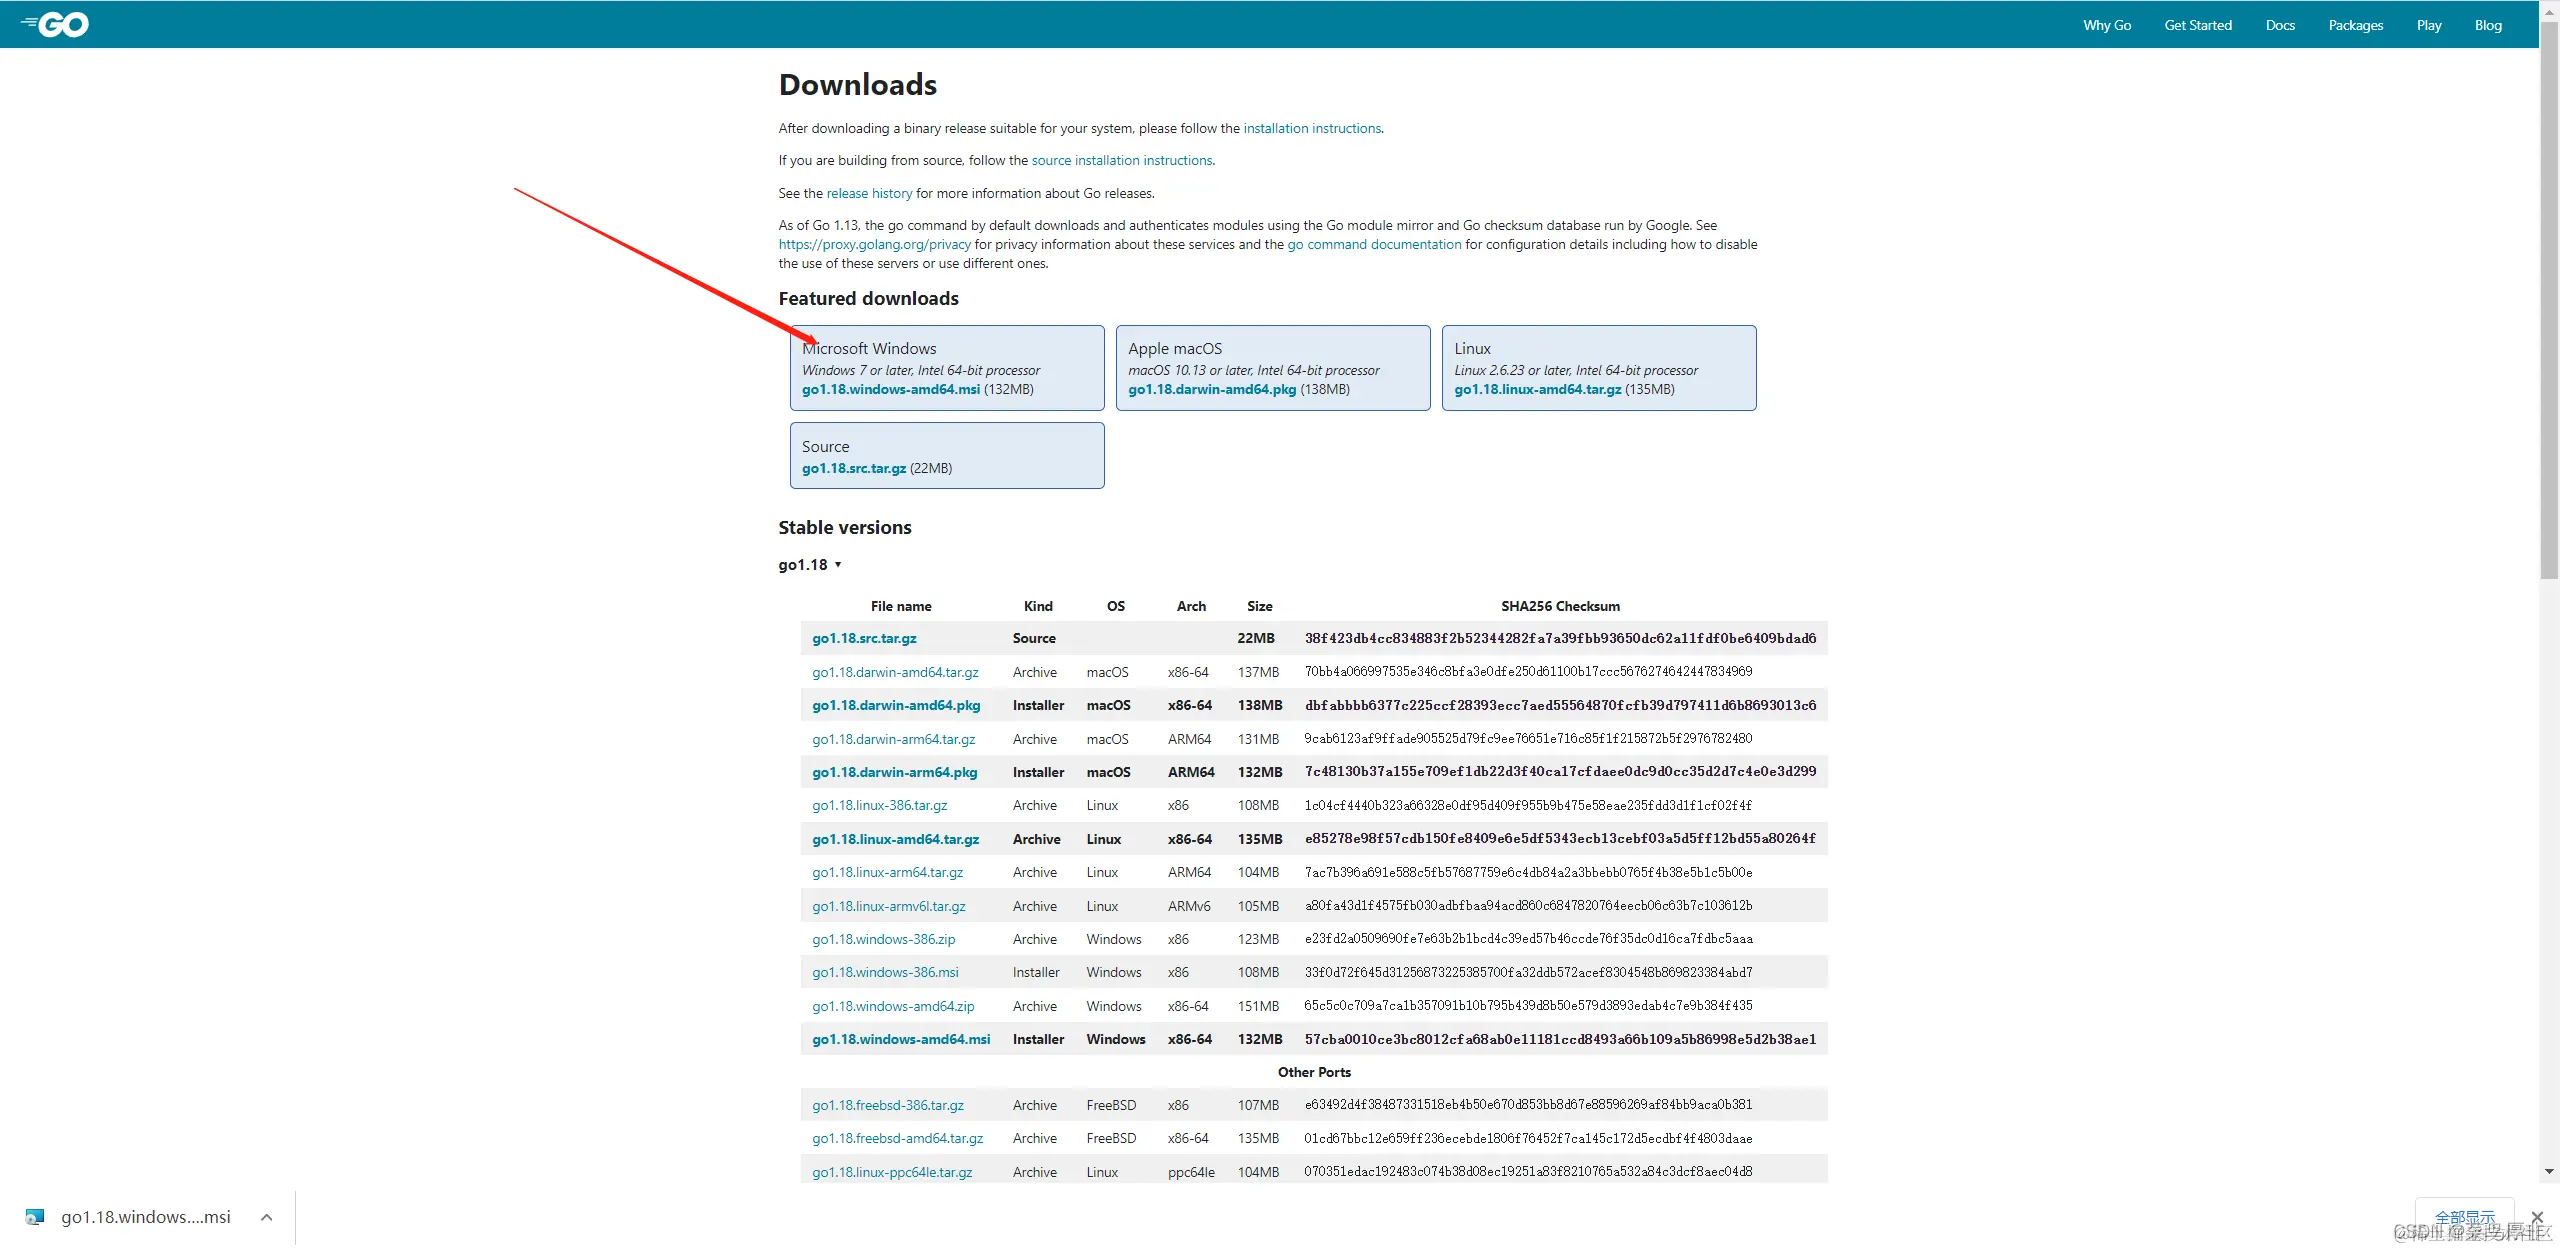Screen dimensions: 2560x1250
Task: Click the Go logo in header
Action: coord(56,24)
